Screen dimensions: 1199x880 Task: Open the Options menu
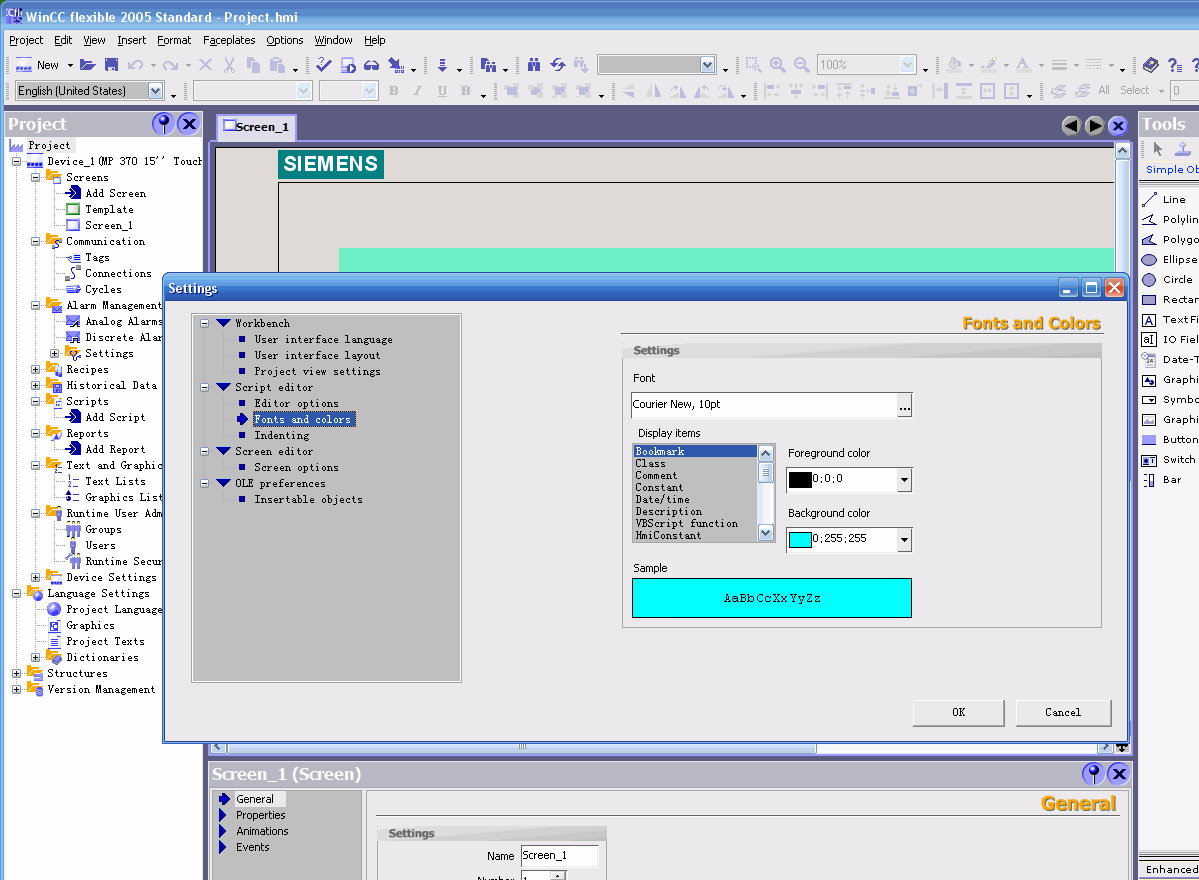coord(284,40)
